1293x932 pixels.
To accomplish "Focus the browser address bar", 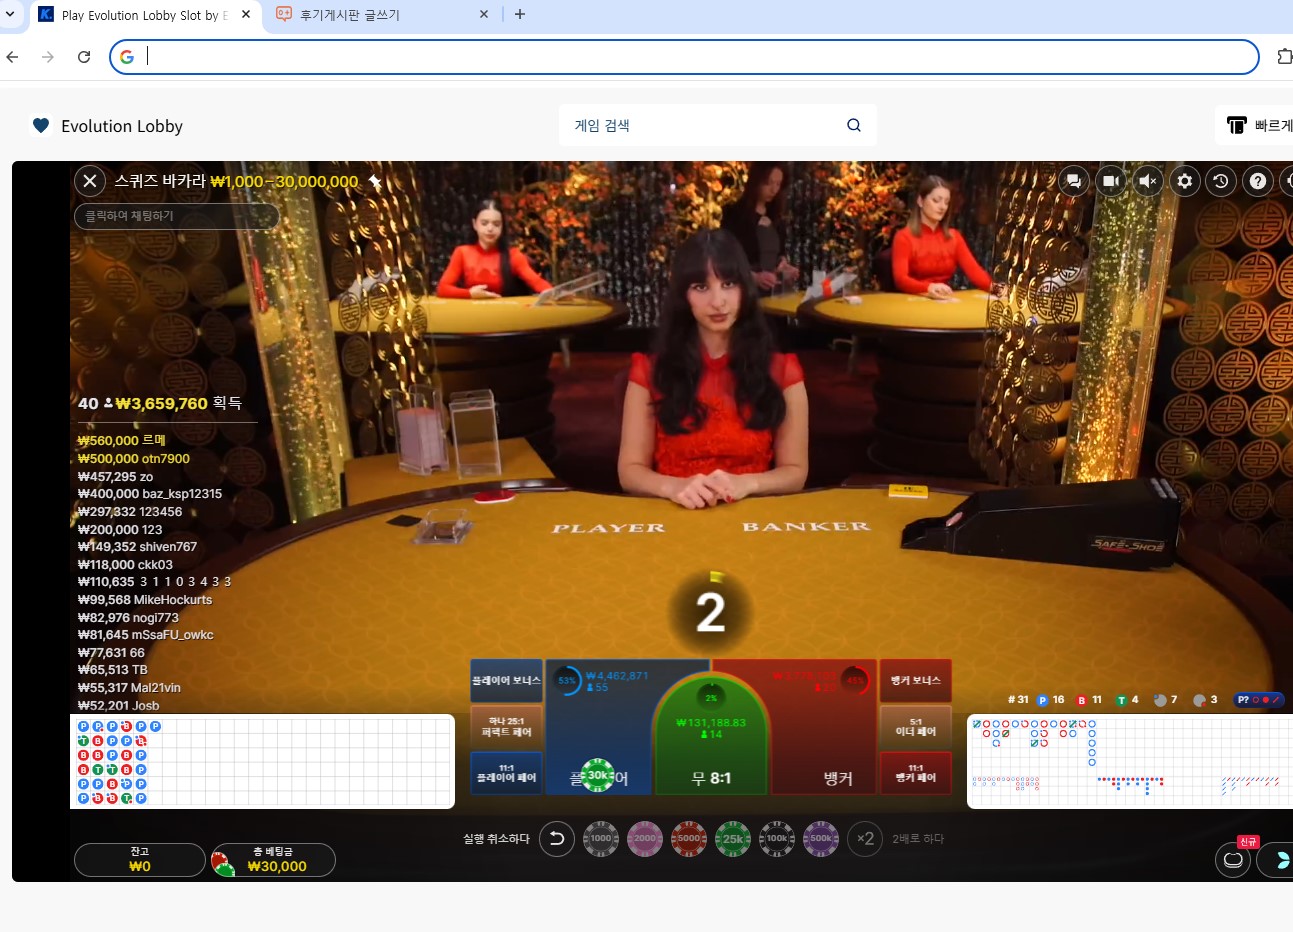I will [x=684, y=57].
